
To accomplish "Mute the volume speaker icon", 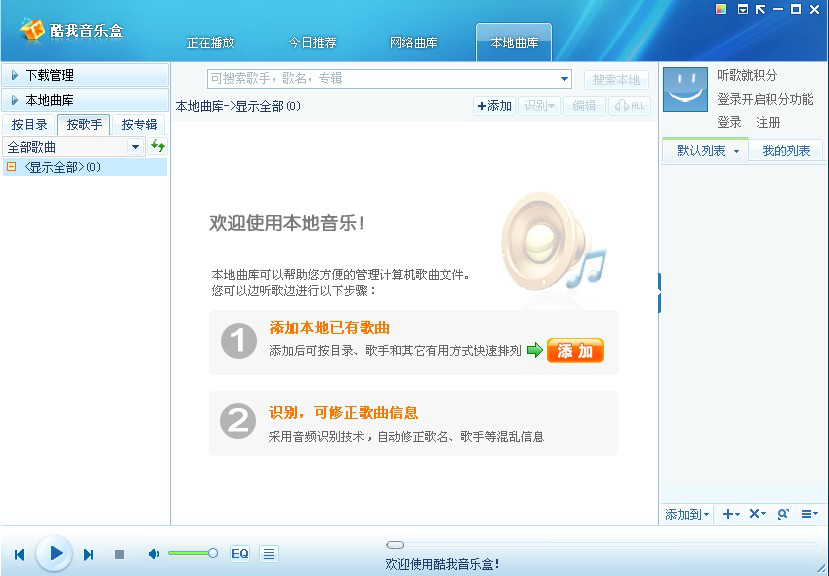I will (x=153, y=554).
